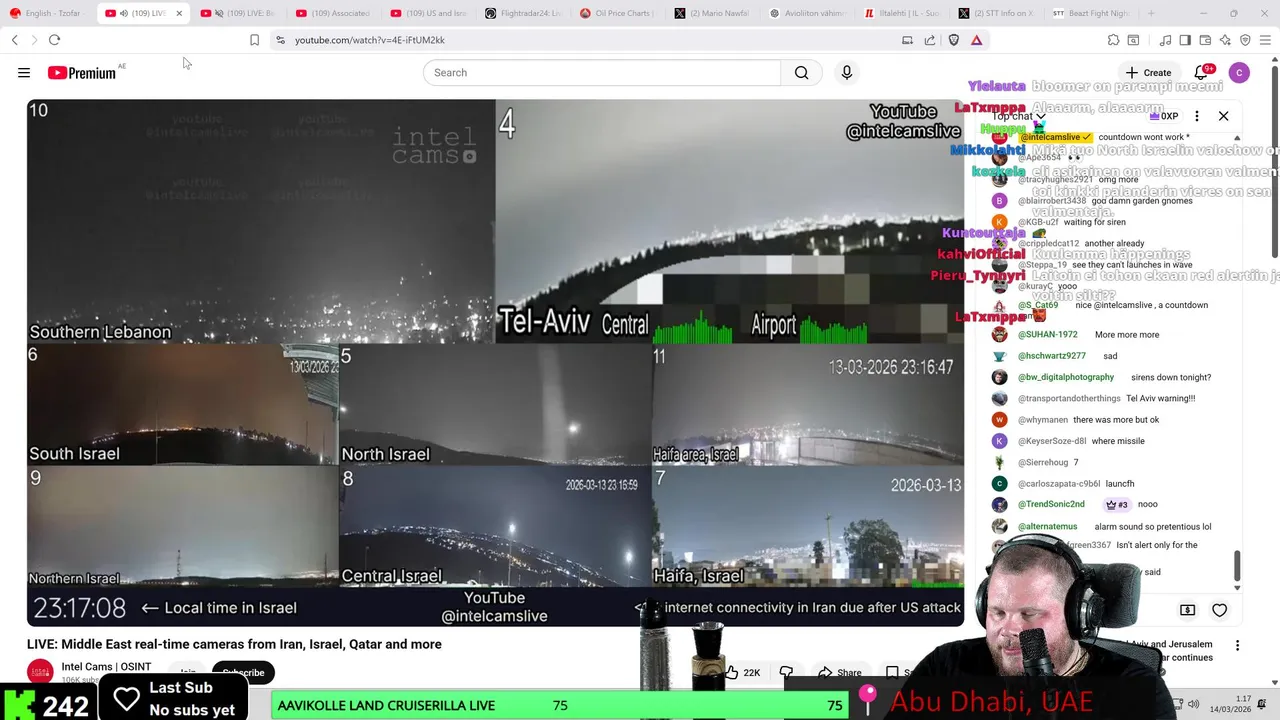Open Intel Cams channel avatar
1280x720 pixels.
(x=40, y=672)
